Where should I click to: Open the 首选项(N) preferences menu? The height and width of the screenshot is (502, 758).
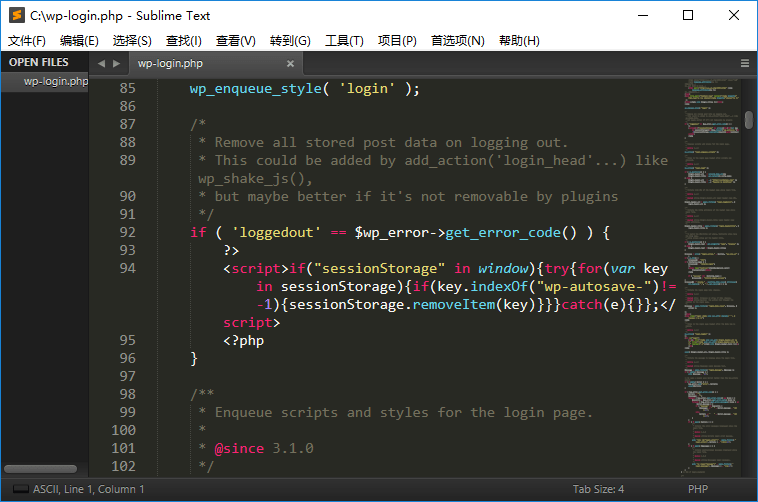[457, 41]
